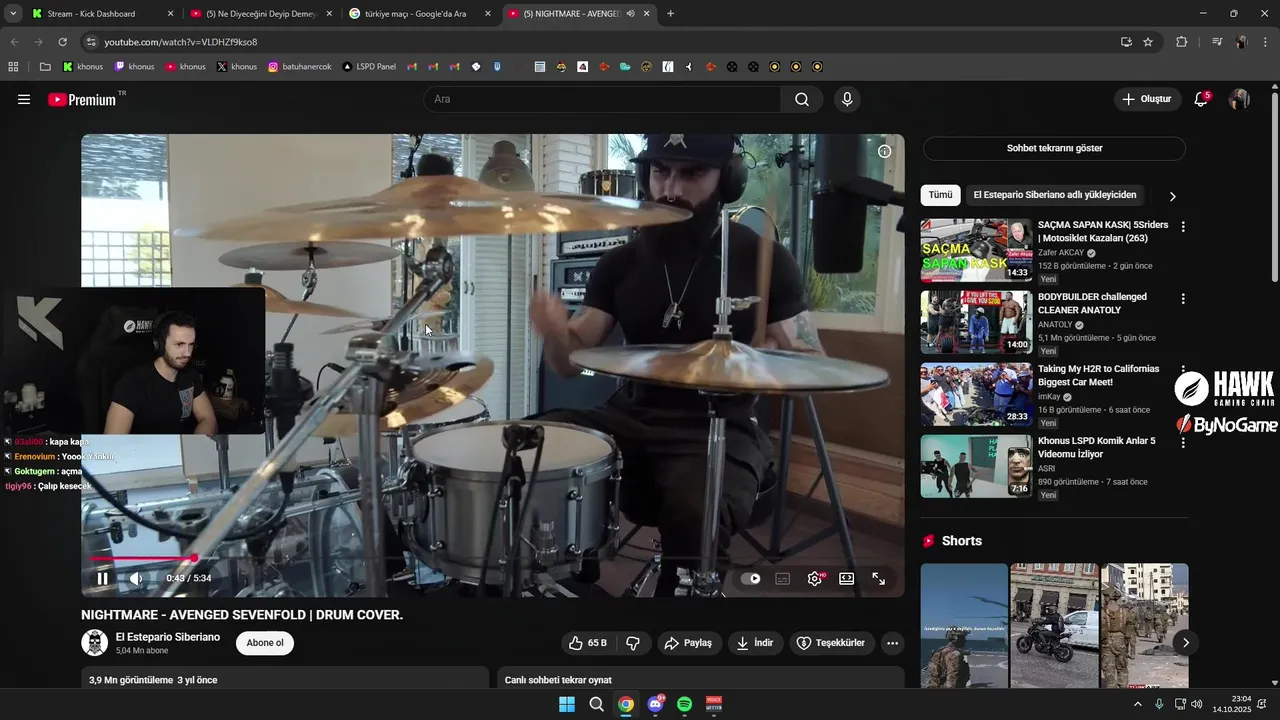
Task: Open the motorcycle Shorts thumbnail
Action: [x=1054, y=626]
